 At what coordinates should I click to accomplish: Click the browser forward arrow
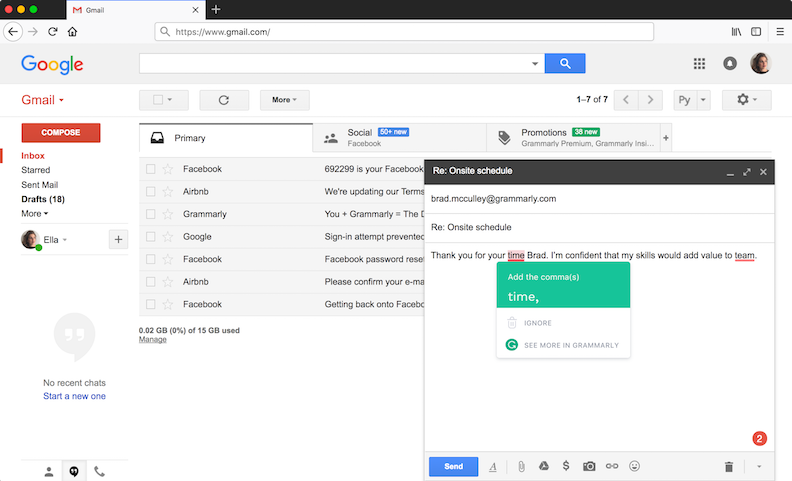point(33,31)
